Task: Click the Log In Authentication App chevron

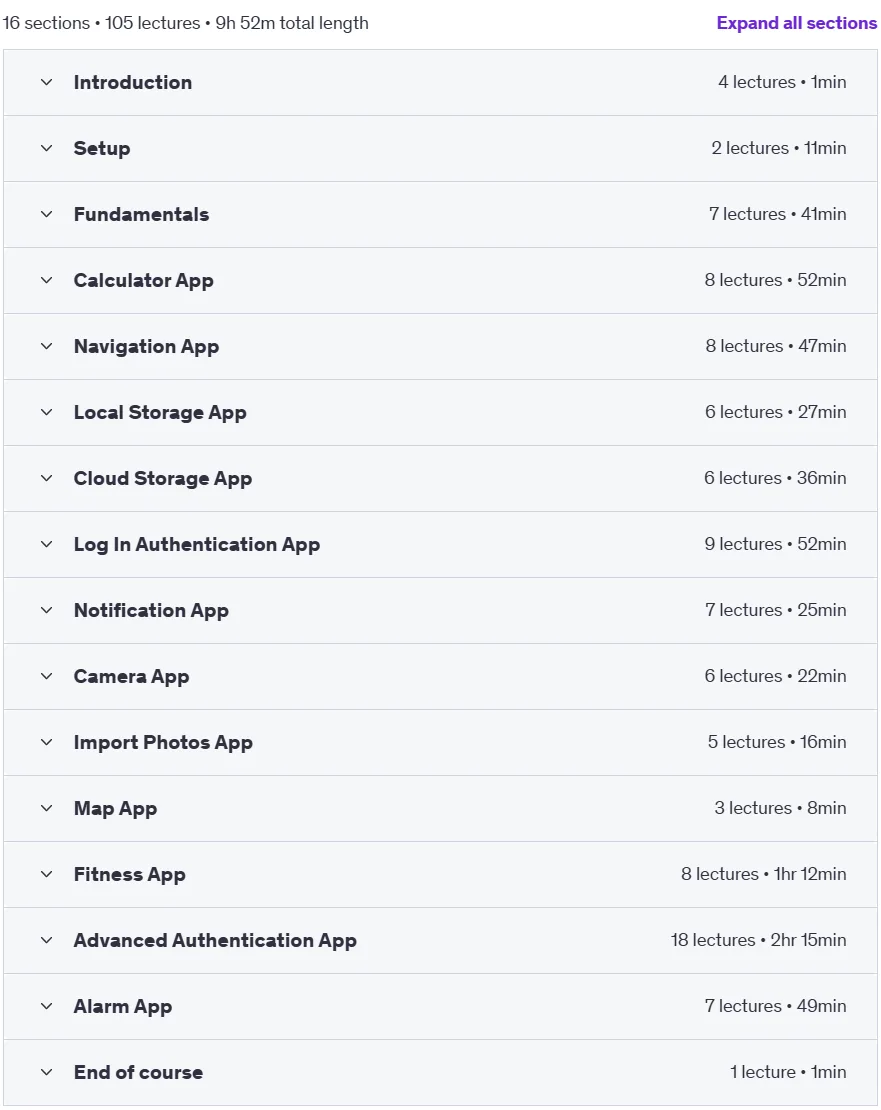Action: [47, 544]
